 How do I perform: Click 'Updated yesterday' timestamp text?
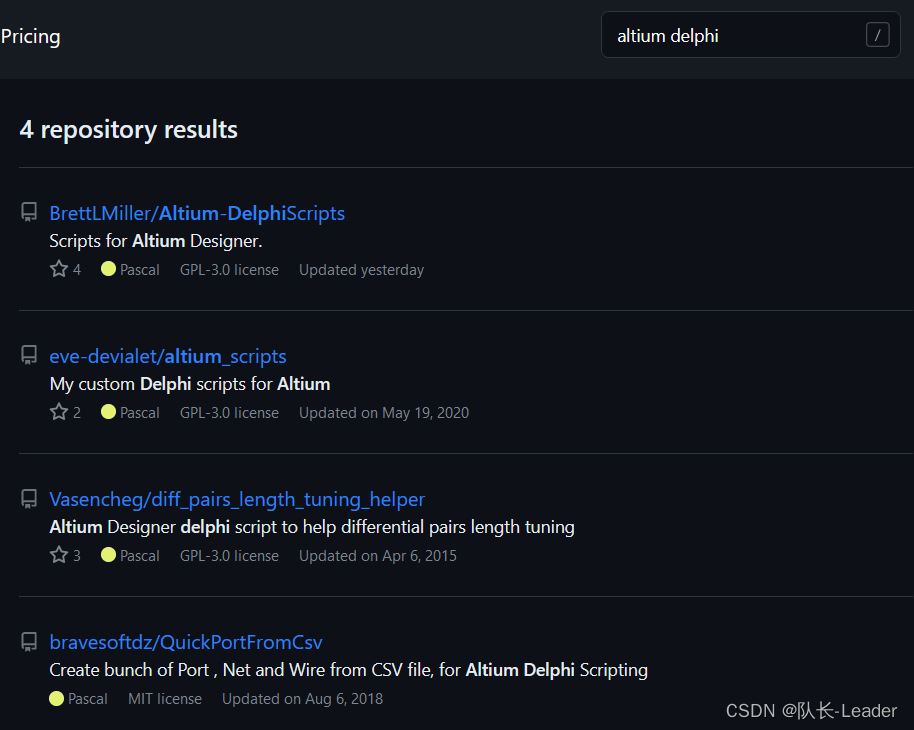tap(361, 270)
